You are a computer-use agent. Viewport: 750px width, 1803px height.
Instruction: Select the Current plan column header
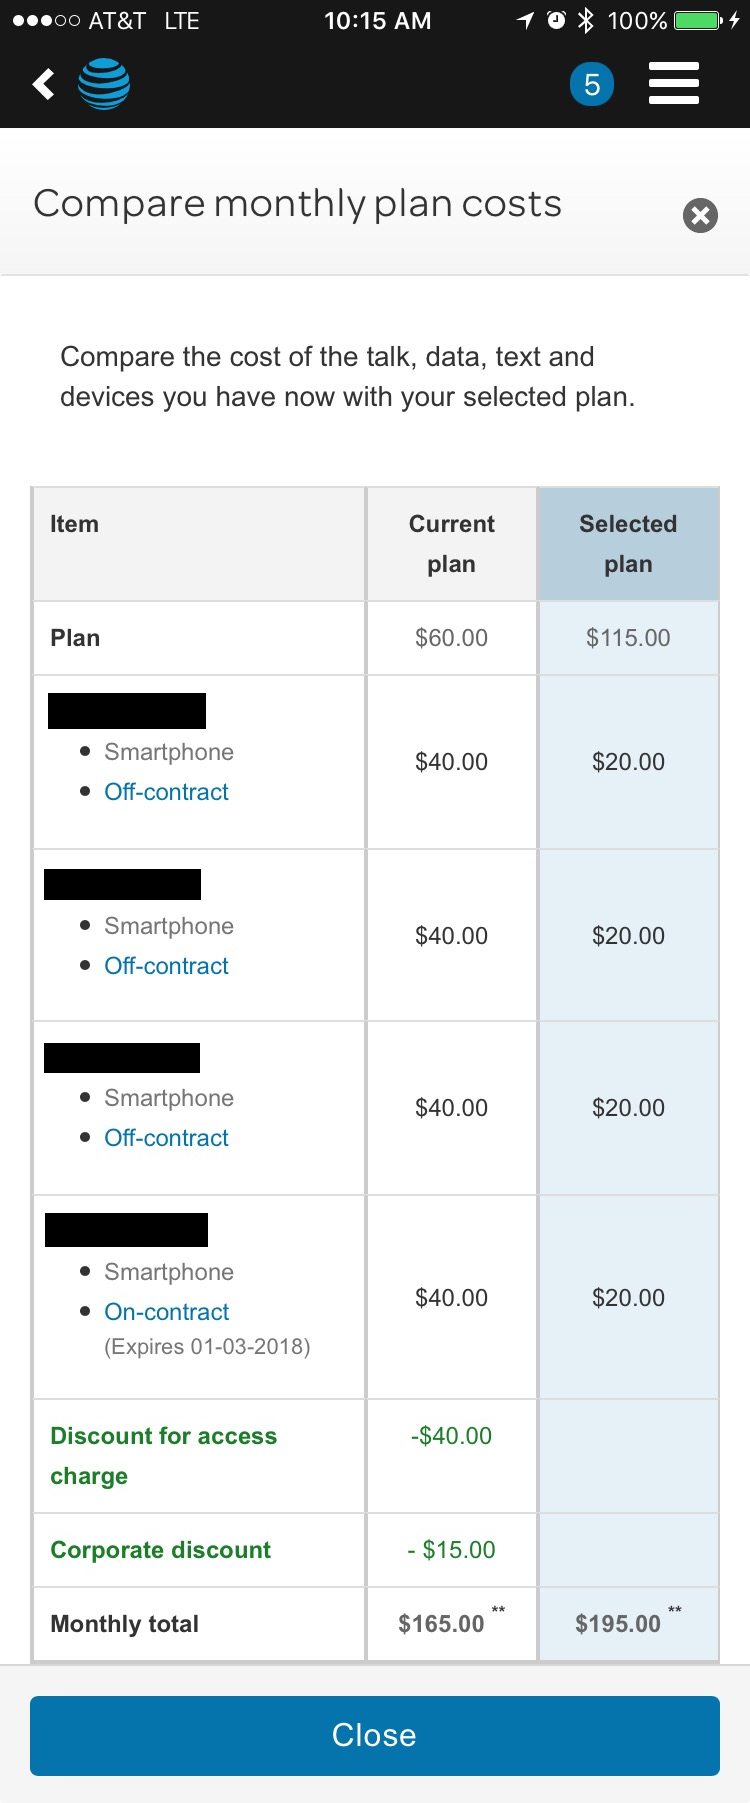click(451, 544)
